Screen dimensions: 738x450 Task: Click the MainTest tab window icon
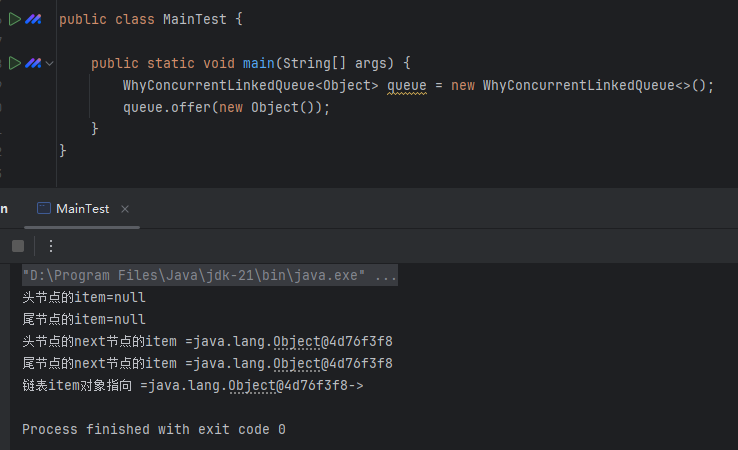pos(43,208)
